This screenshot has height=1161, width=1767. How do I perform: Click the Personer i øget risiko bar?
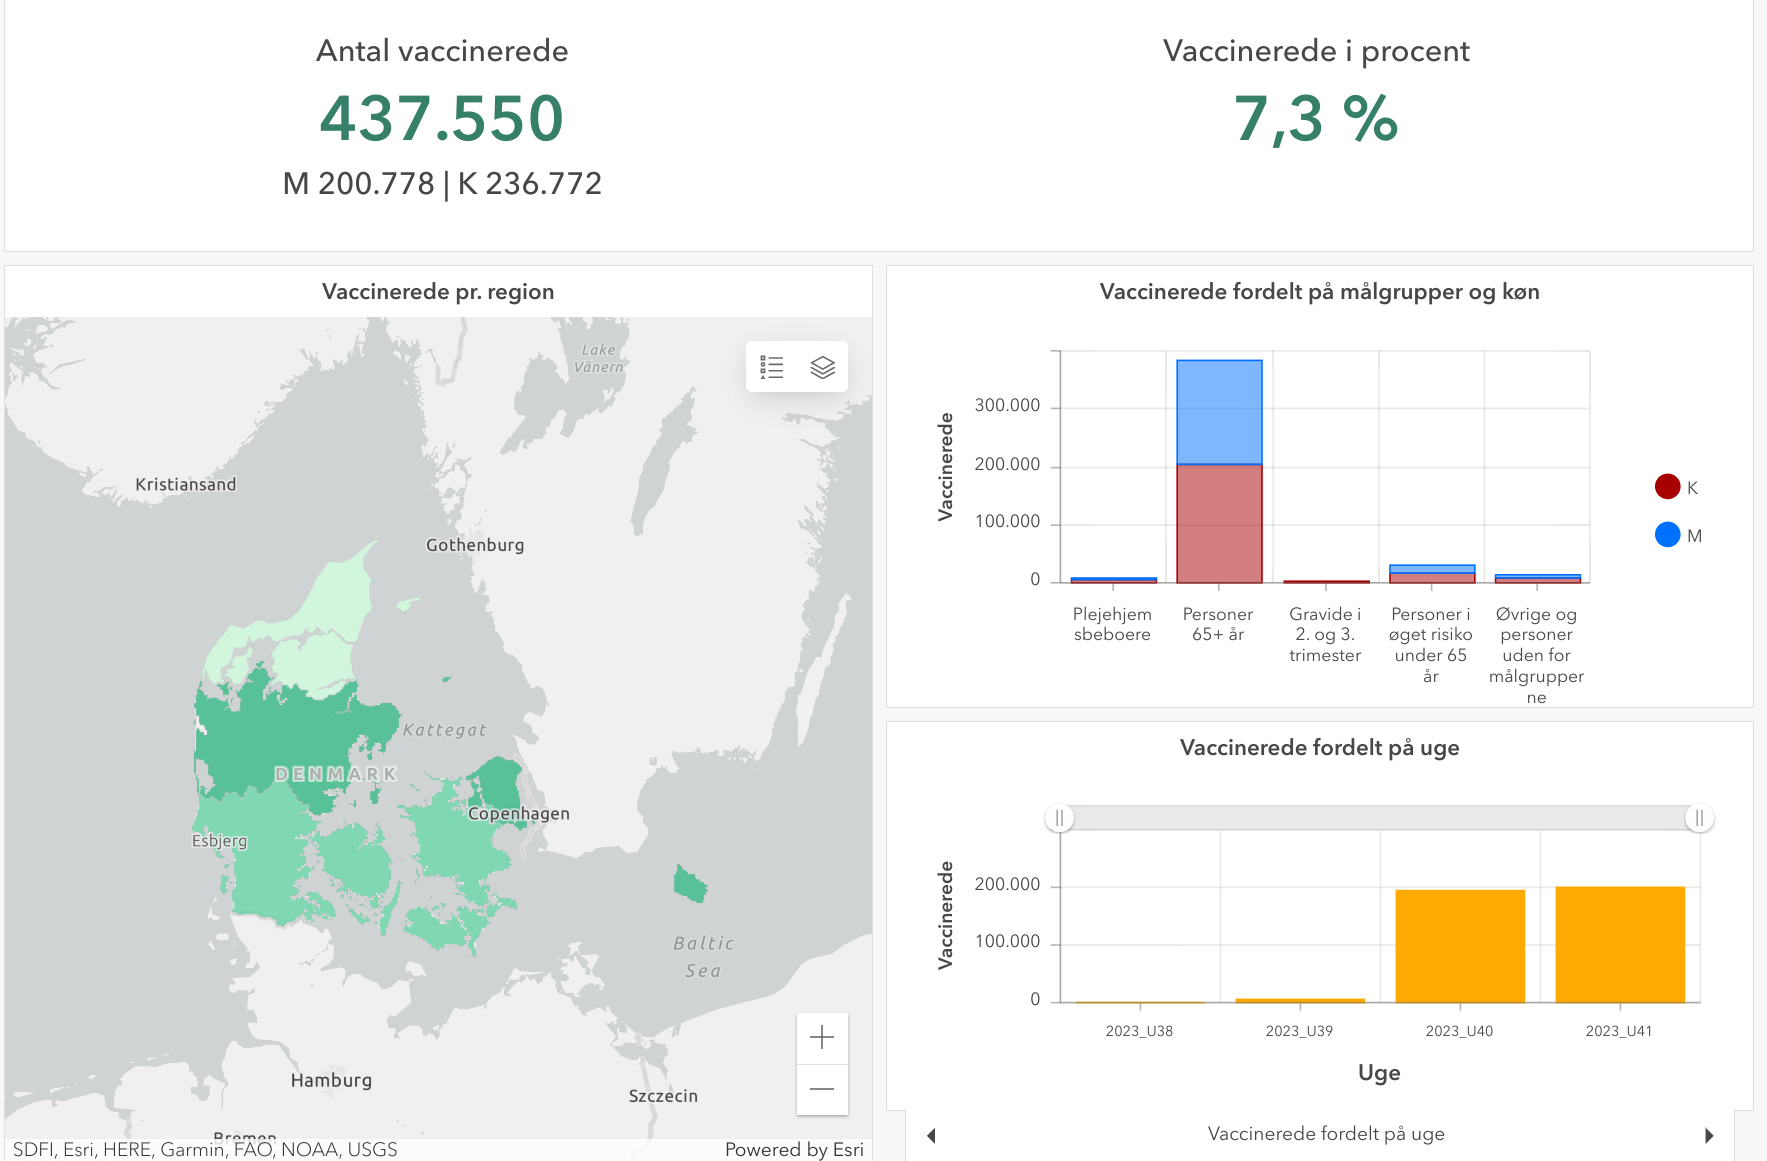1431,573
